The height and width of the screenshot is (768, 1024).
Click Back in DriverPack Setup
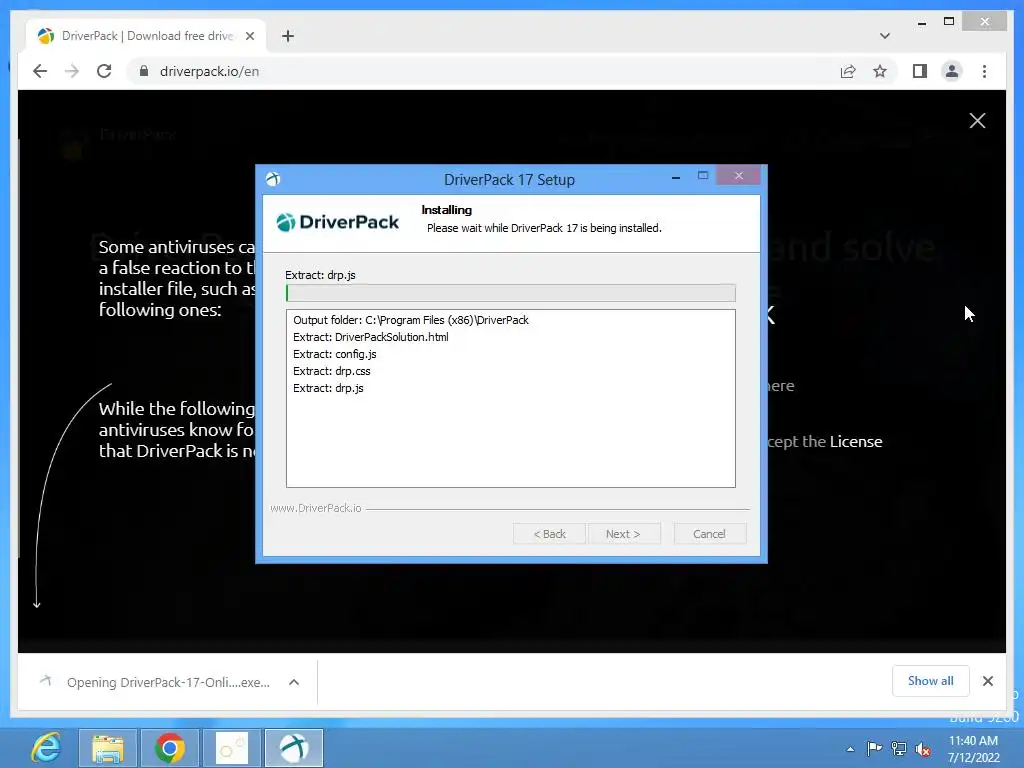click(549, 534)
